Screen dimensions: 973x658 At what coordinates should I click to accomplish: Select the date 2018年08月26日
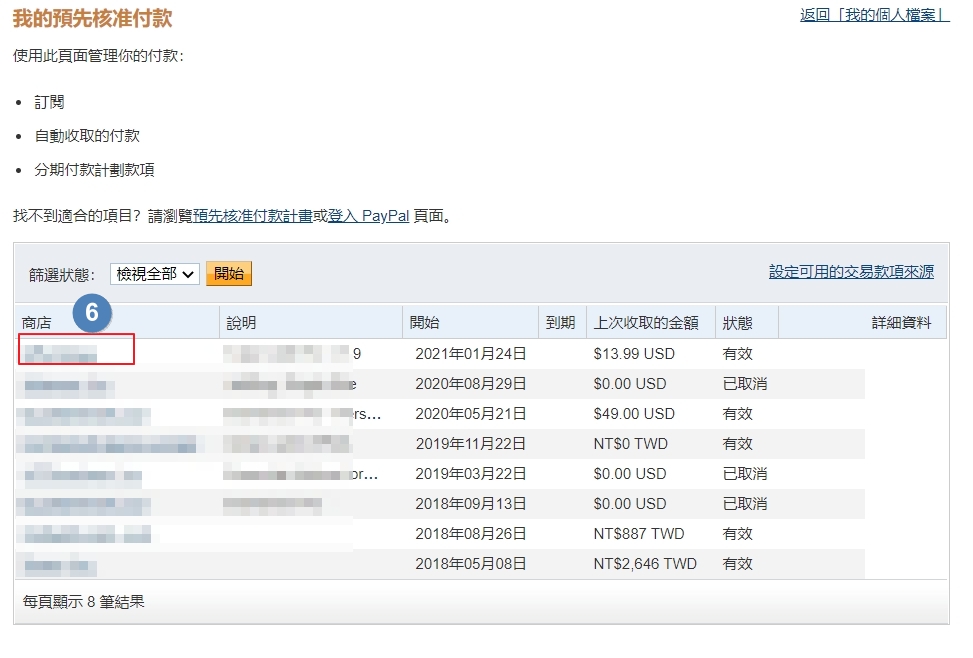coord(470,534)
